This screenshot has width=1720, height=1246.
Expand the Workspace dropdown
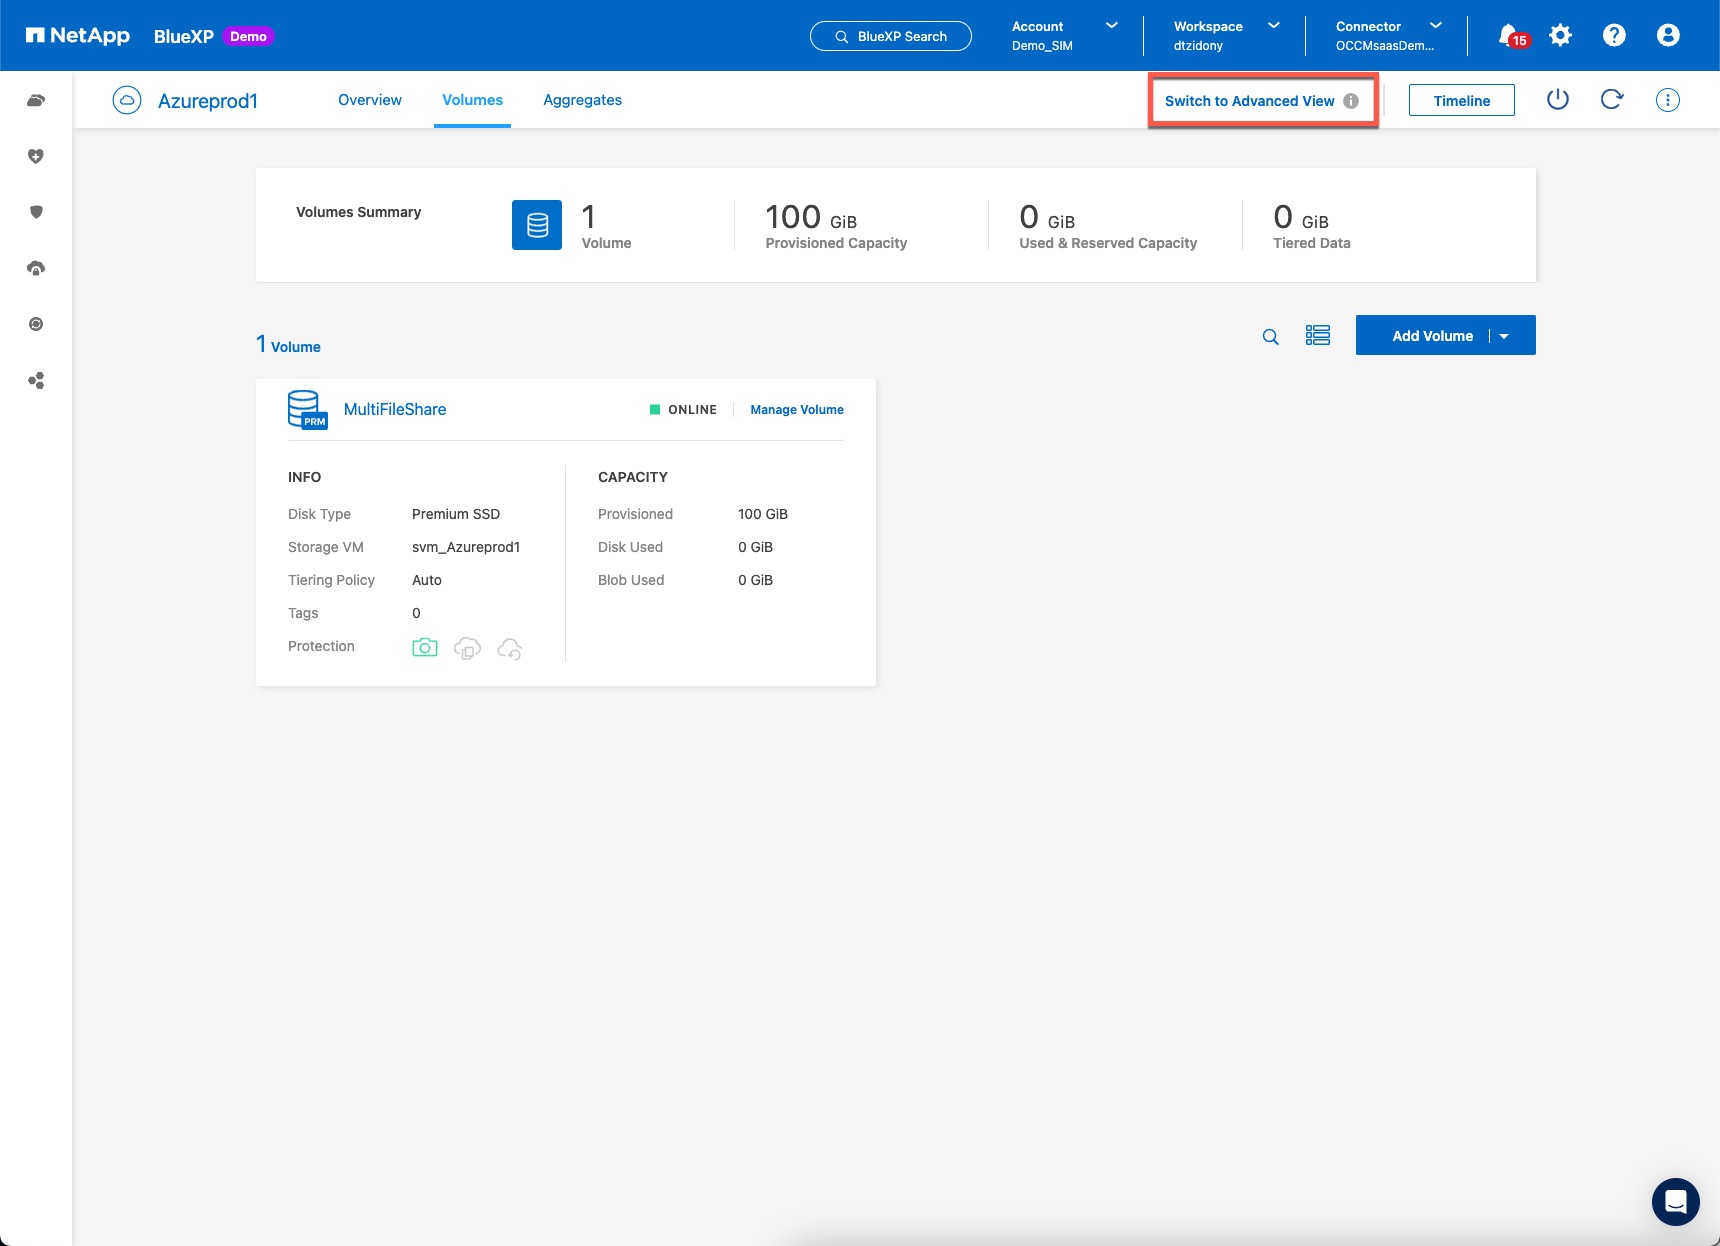(1273, 26)
